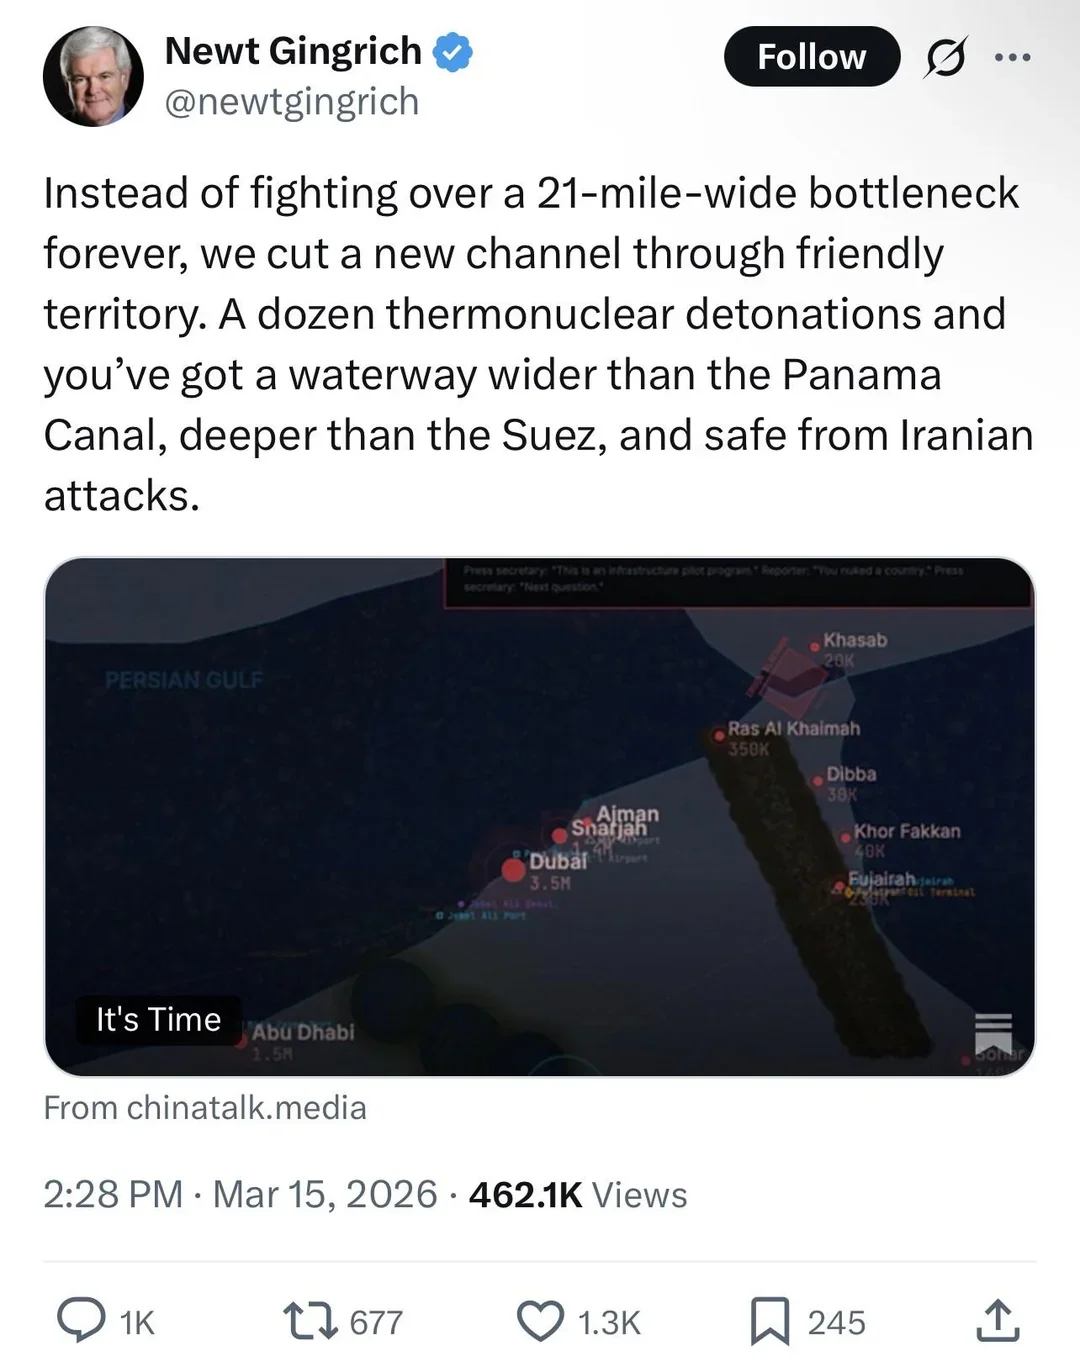Tap the Grok slashed-circle icon
The image size is (1080, 1367).
945,58
